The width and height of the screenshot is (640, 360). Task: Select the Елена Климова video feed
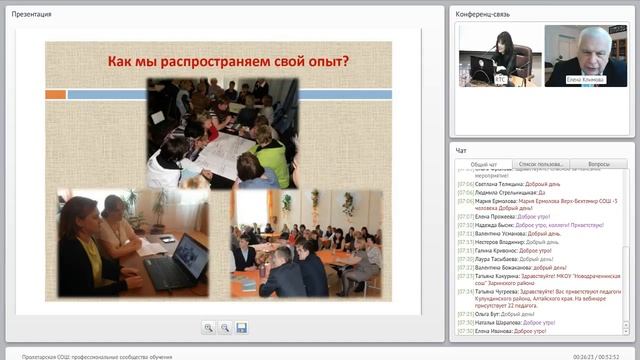coord(586,56)
